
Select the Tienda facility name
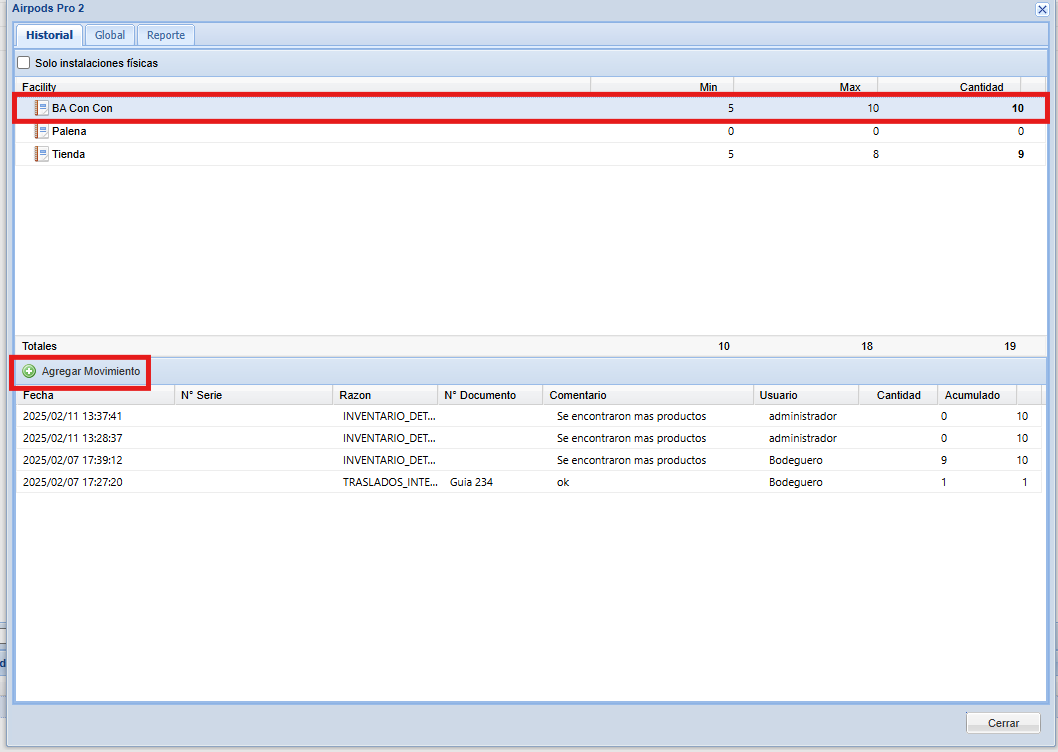pos(68,154)
